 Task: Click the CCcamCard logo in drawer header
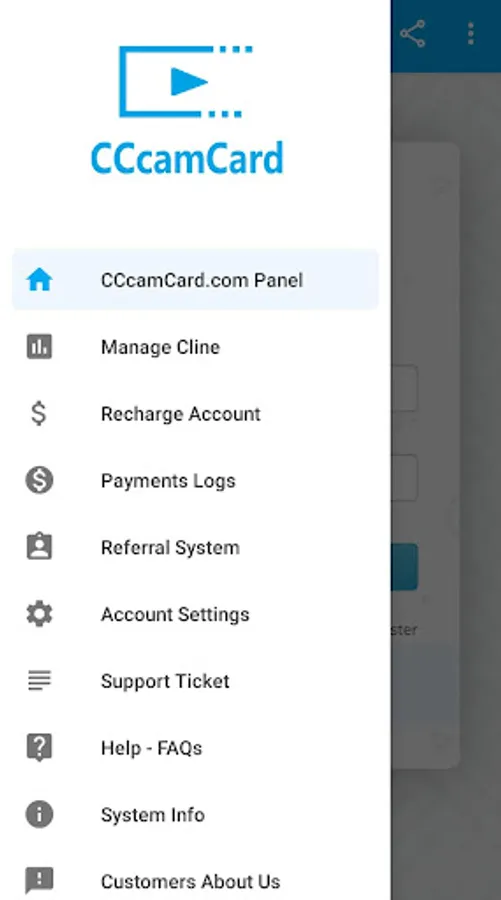[187, 110]
